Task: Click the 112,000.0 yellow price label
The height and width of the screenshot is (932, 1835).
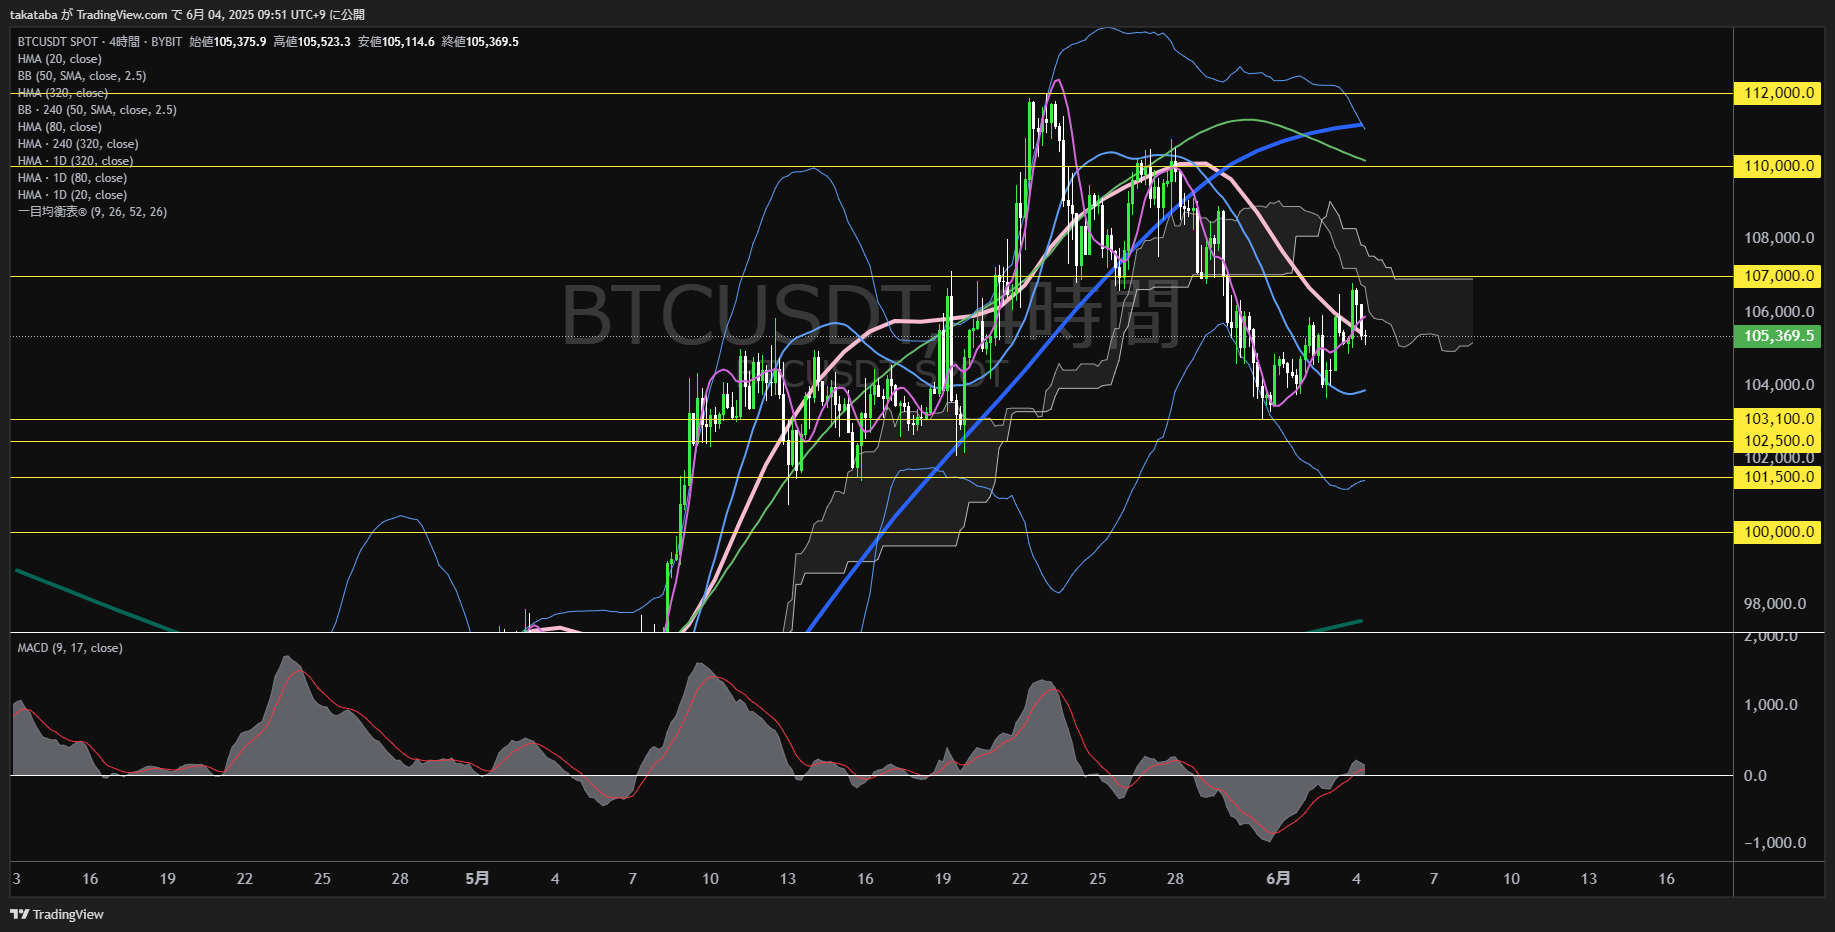Action: pyautogui.click(x=1777, y=93)
